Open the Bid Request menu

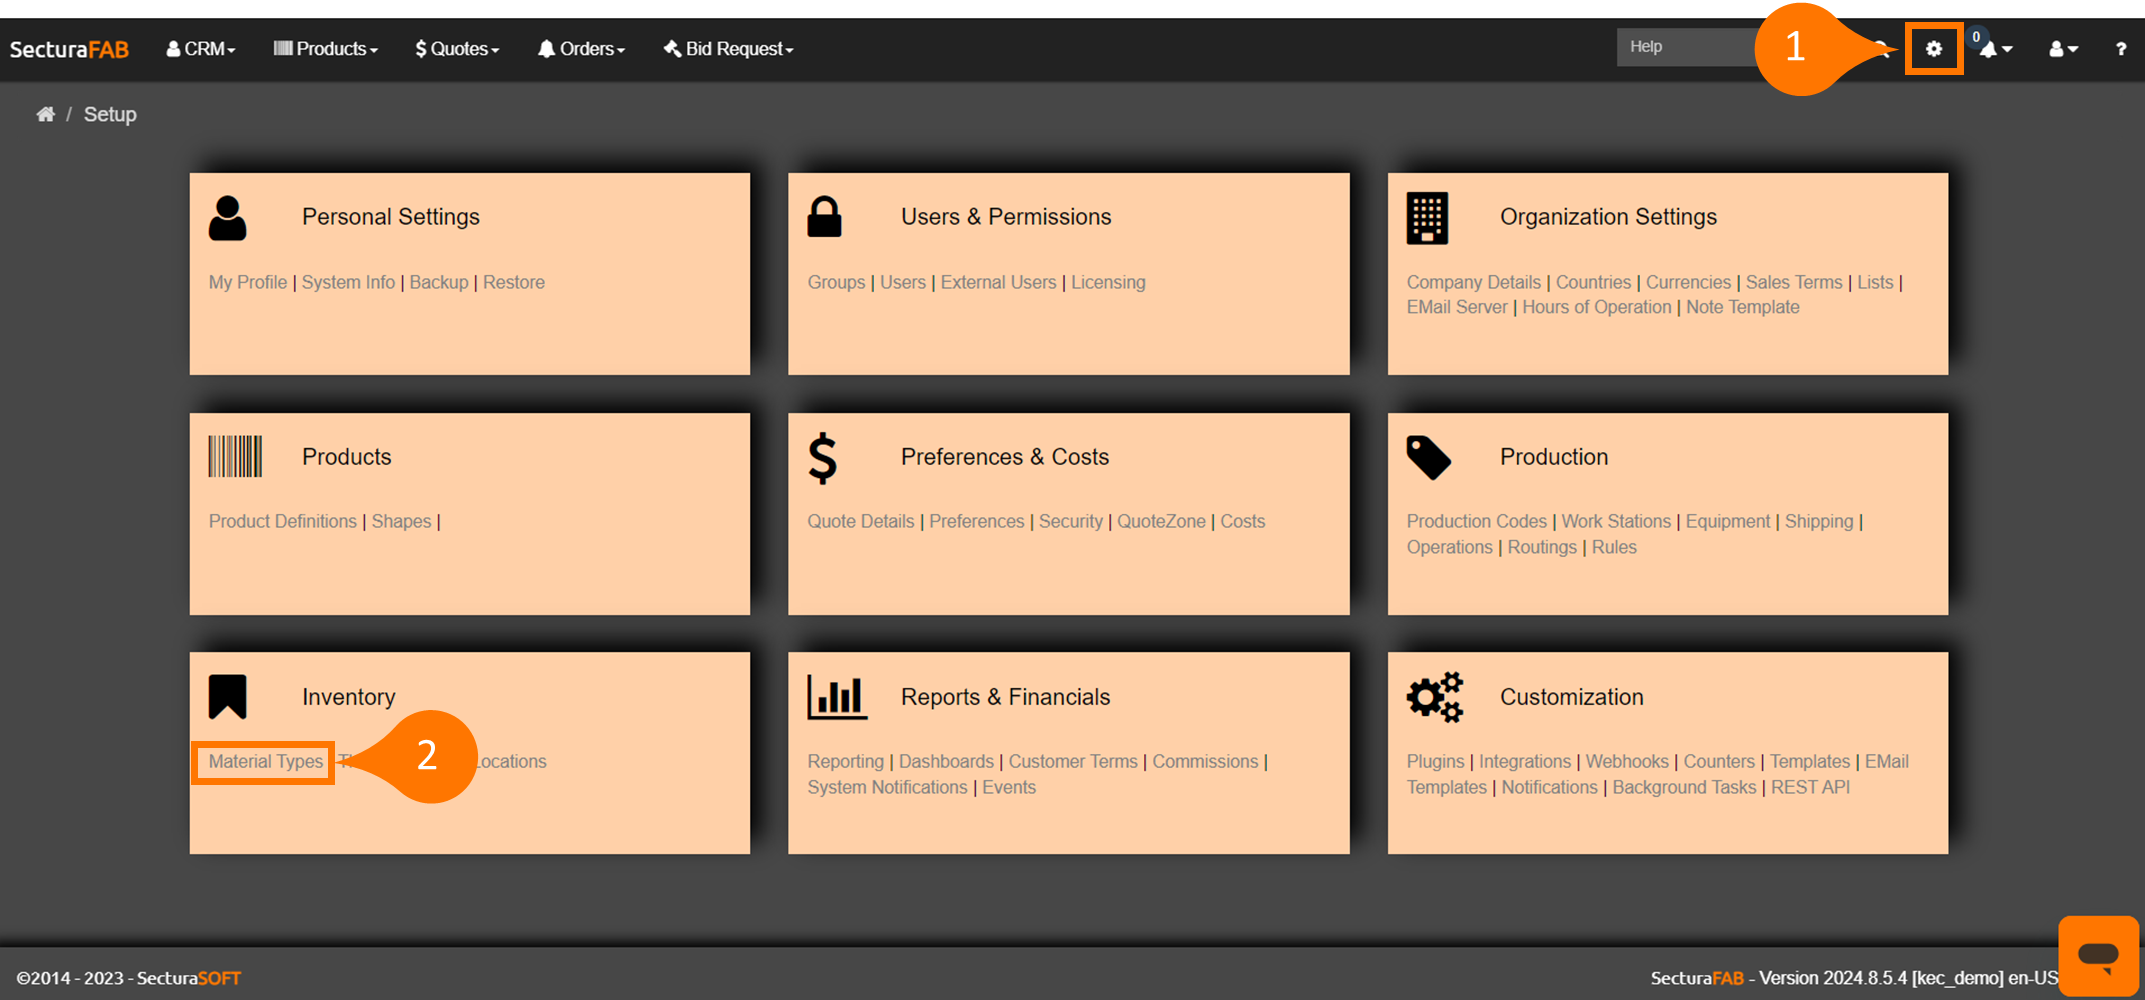tap(728, 49)
